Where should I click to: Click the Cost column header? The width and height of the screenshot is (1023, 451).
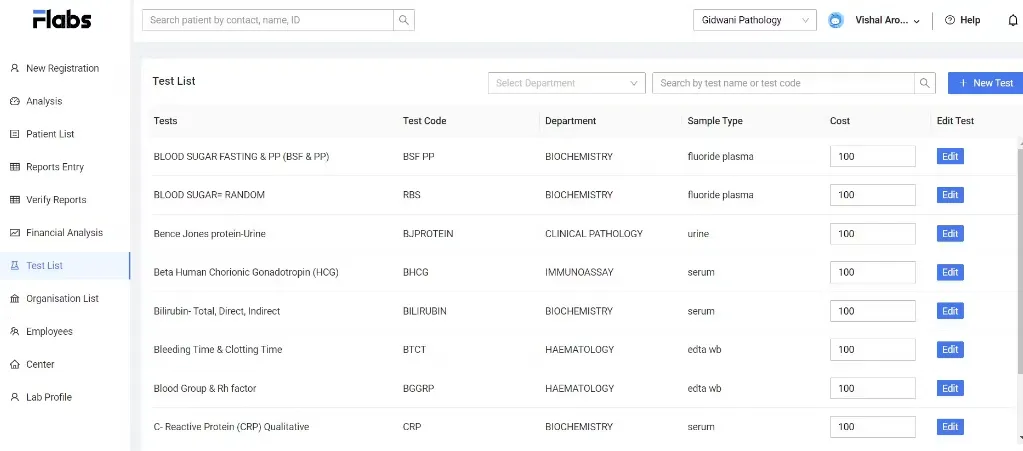click(840, 121)
